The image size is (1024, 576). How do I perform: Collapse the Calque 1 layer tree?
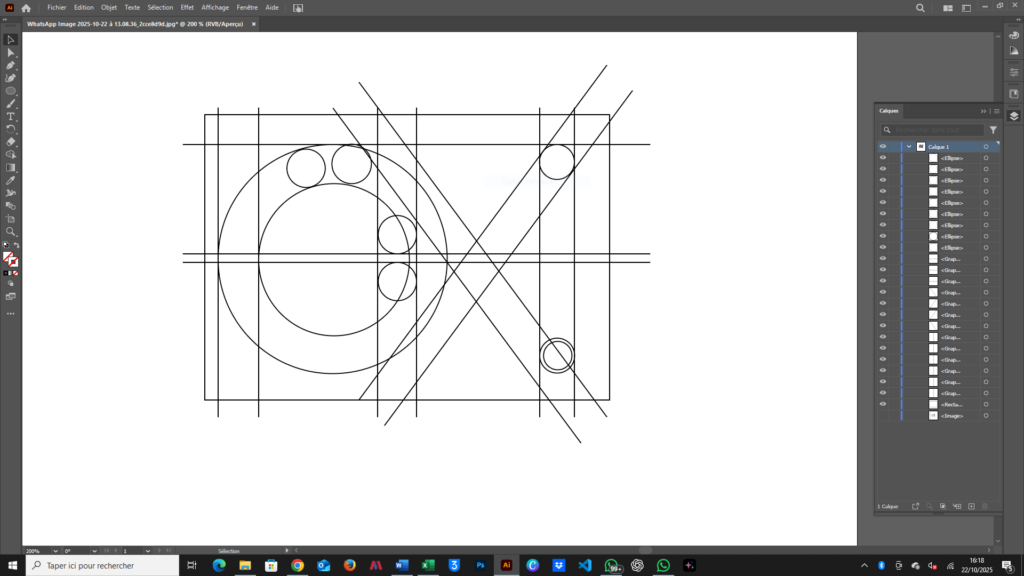point(908,146)
